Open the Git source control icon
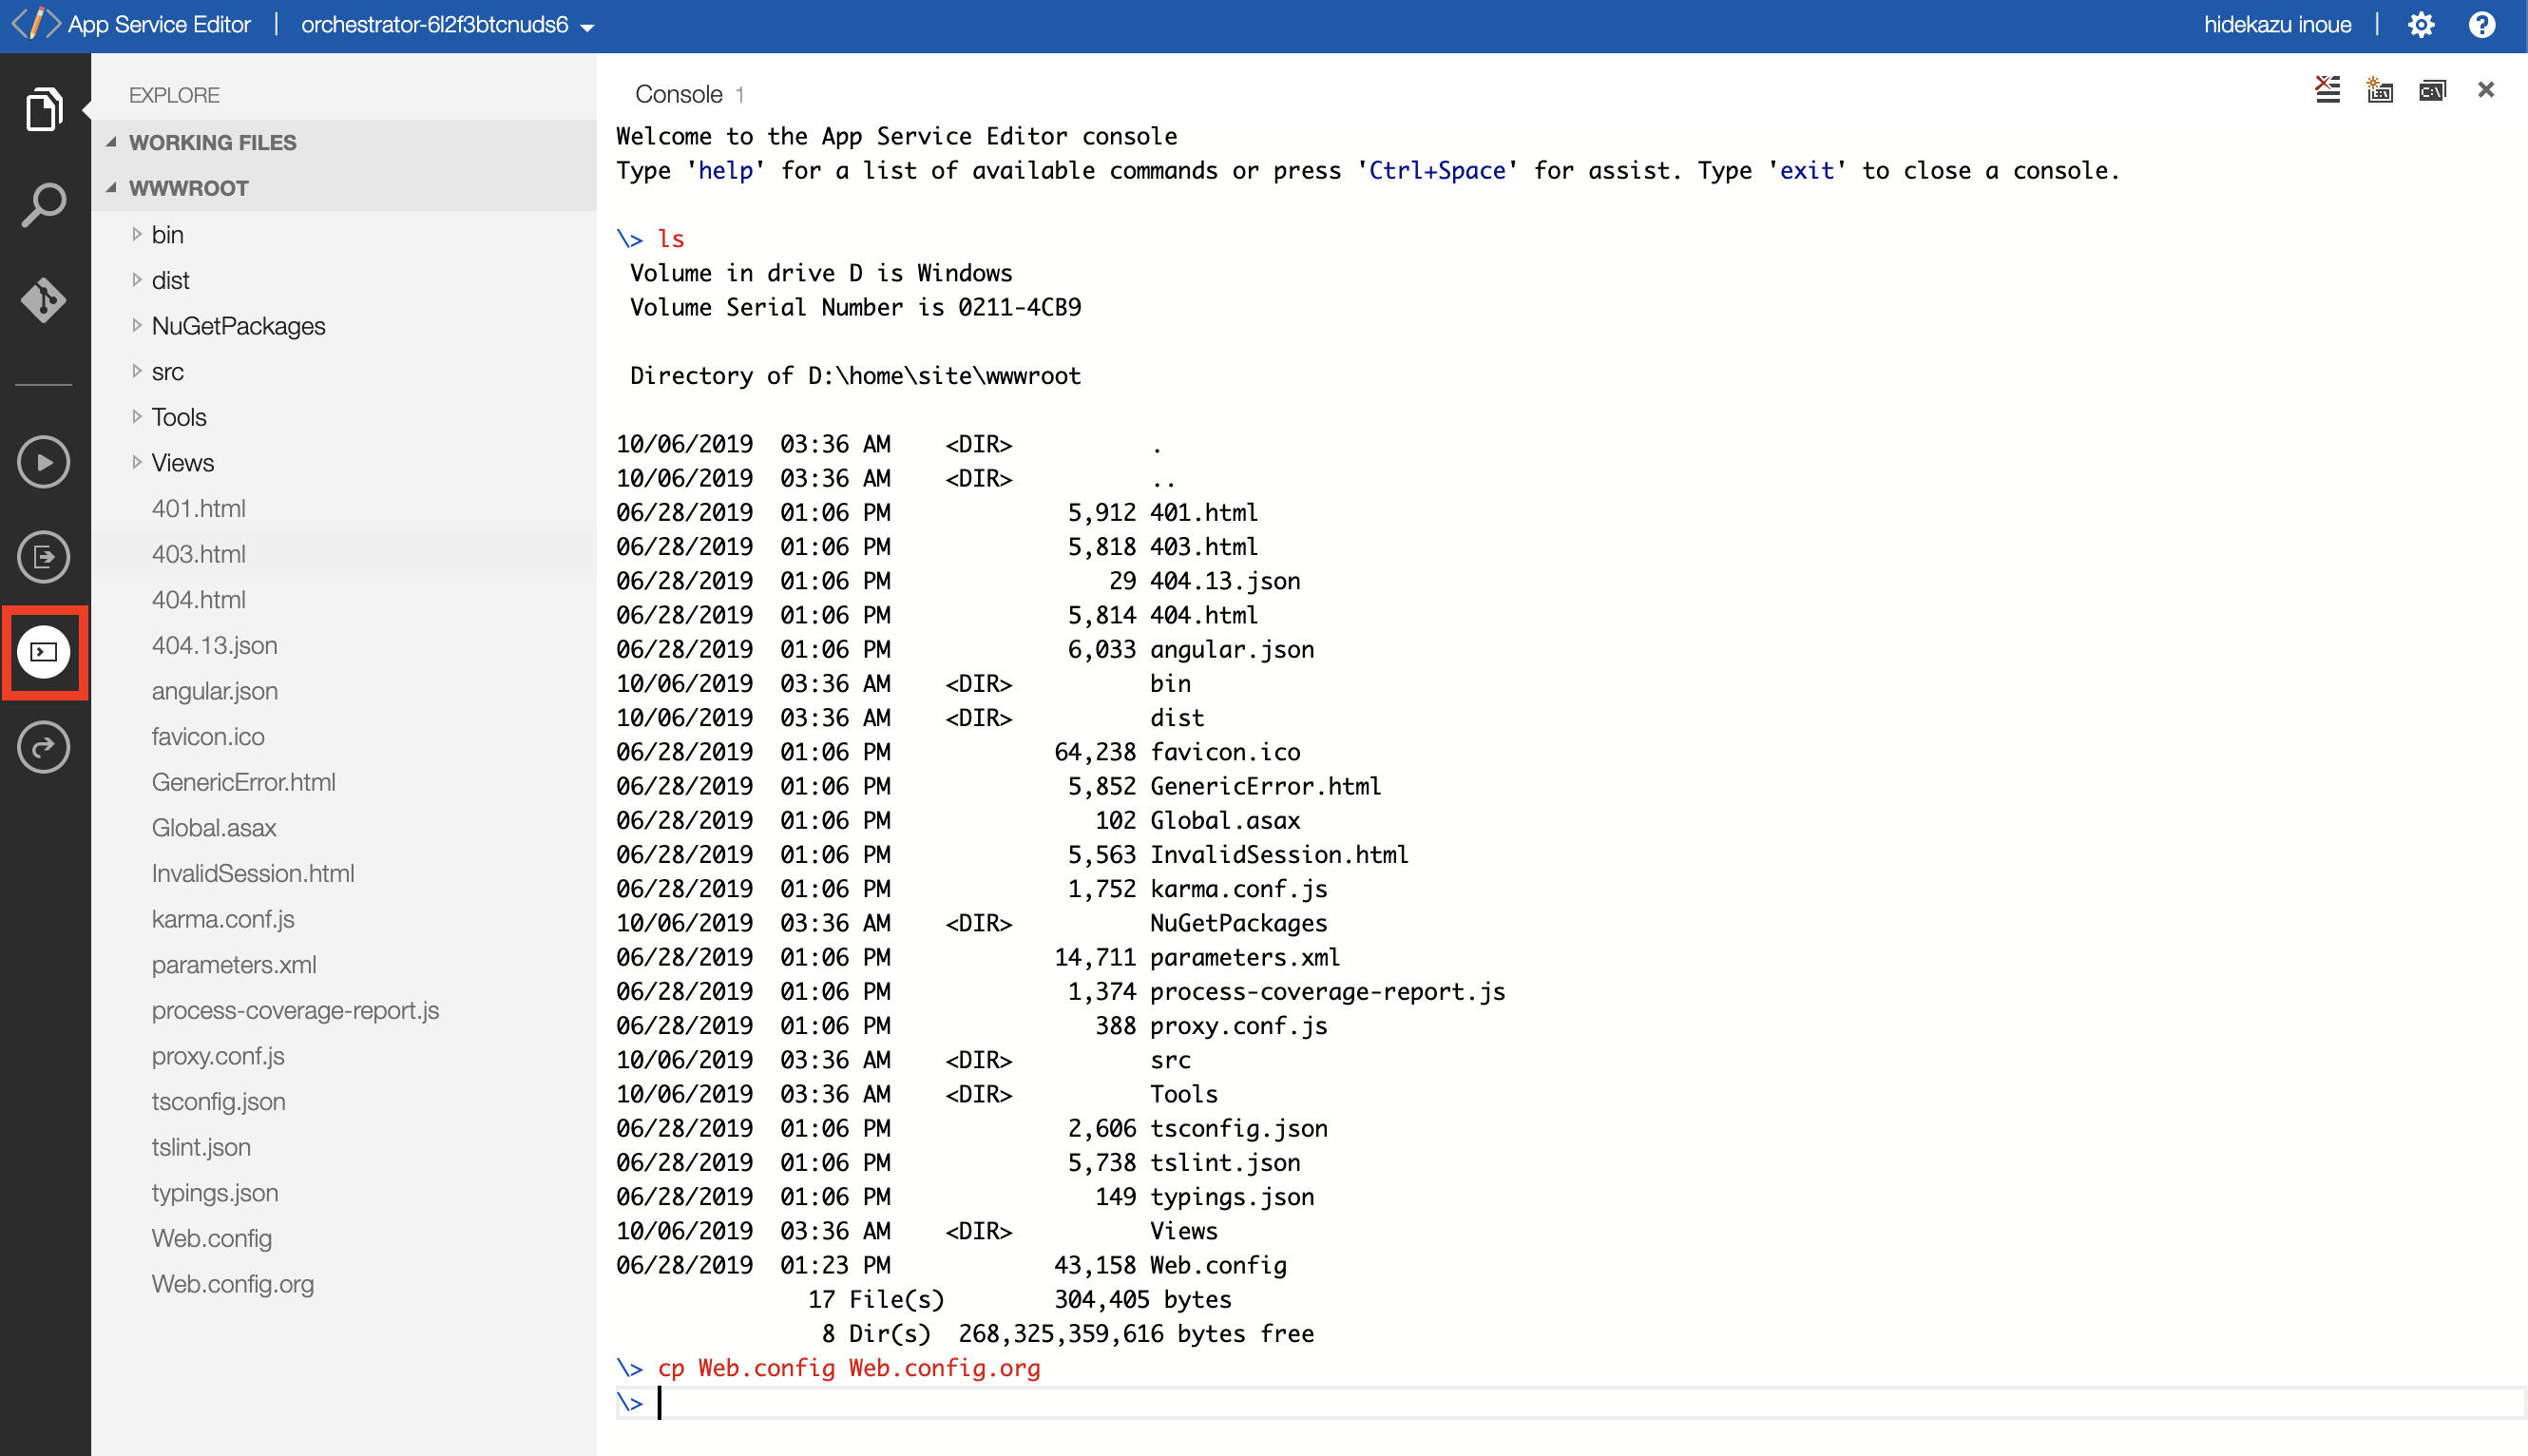The image size is (2528, 1456). (x=43, y=299)
